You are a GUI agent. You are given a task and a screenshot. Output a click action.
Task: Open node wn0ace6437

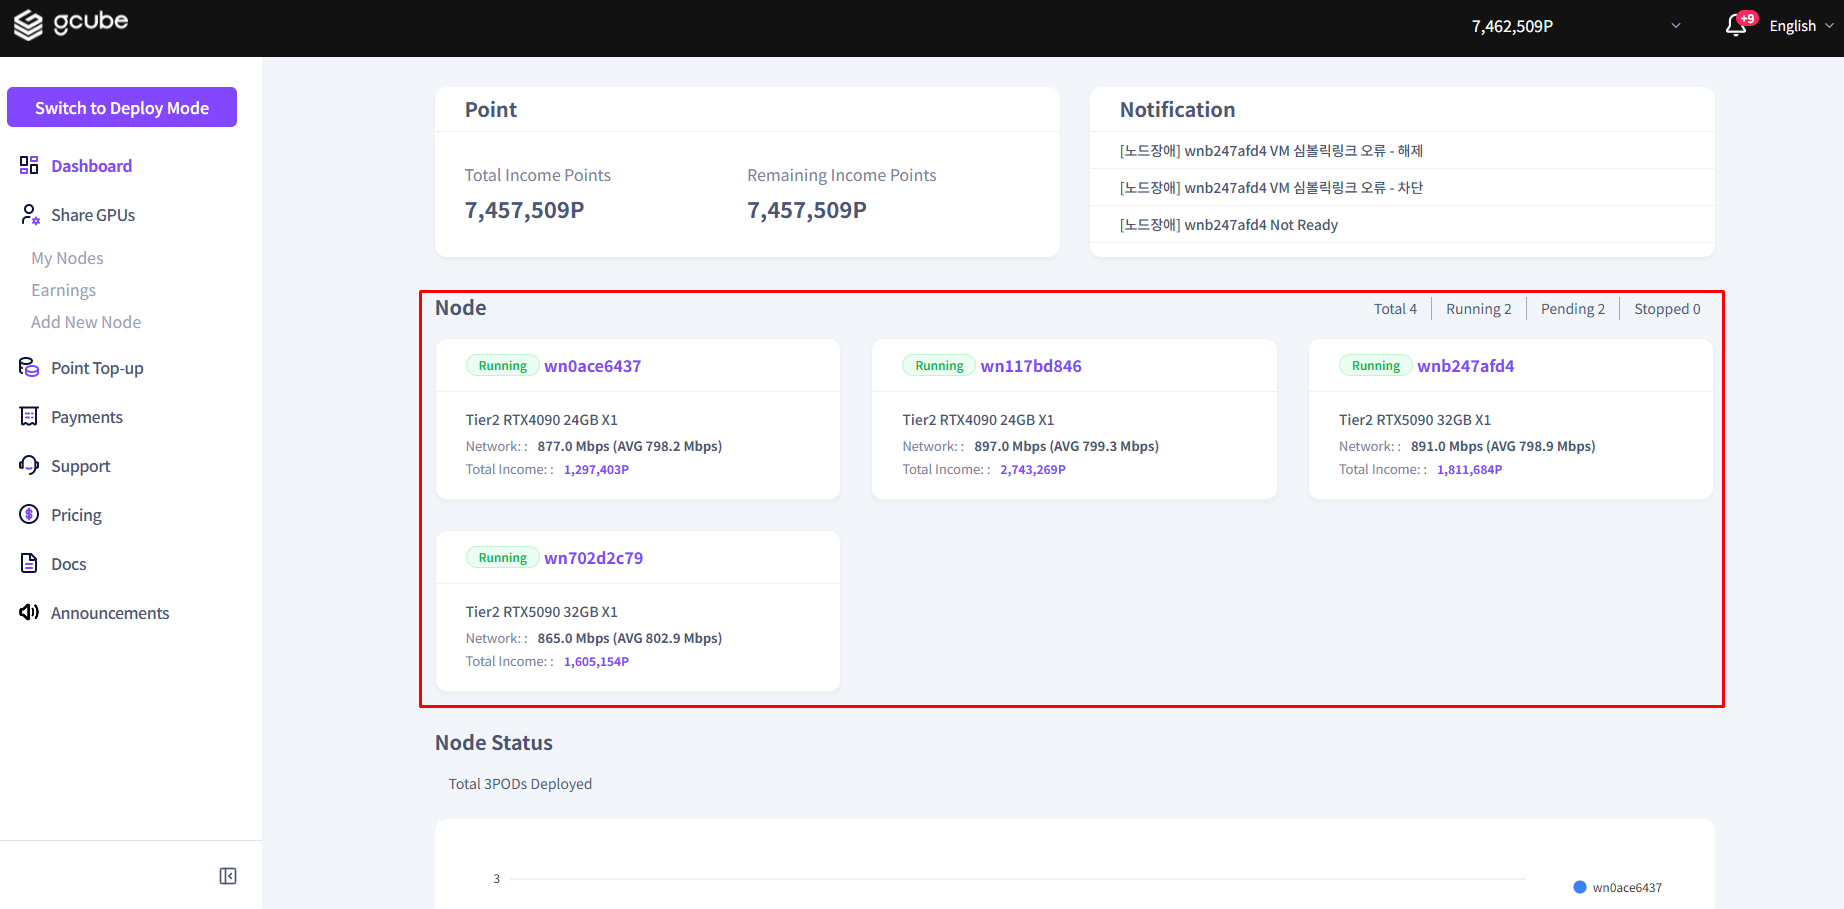592,366
